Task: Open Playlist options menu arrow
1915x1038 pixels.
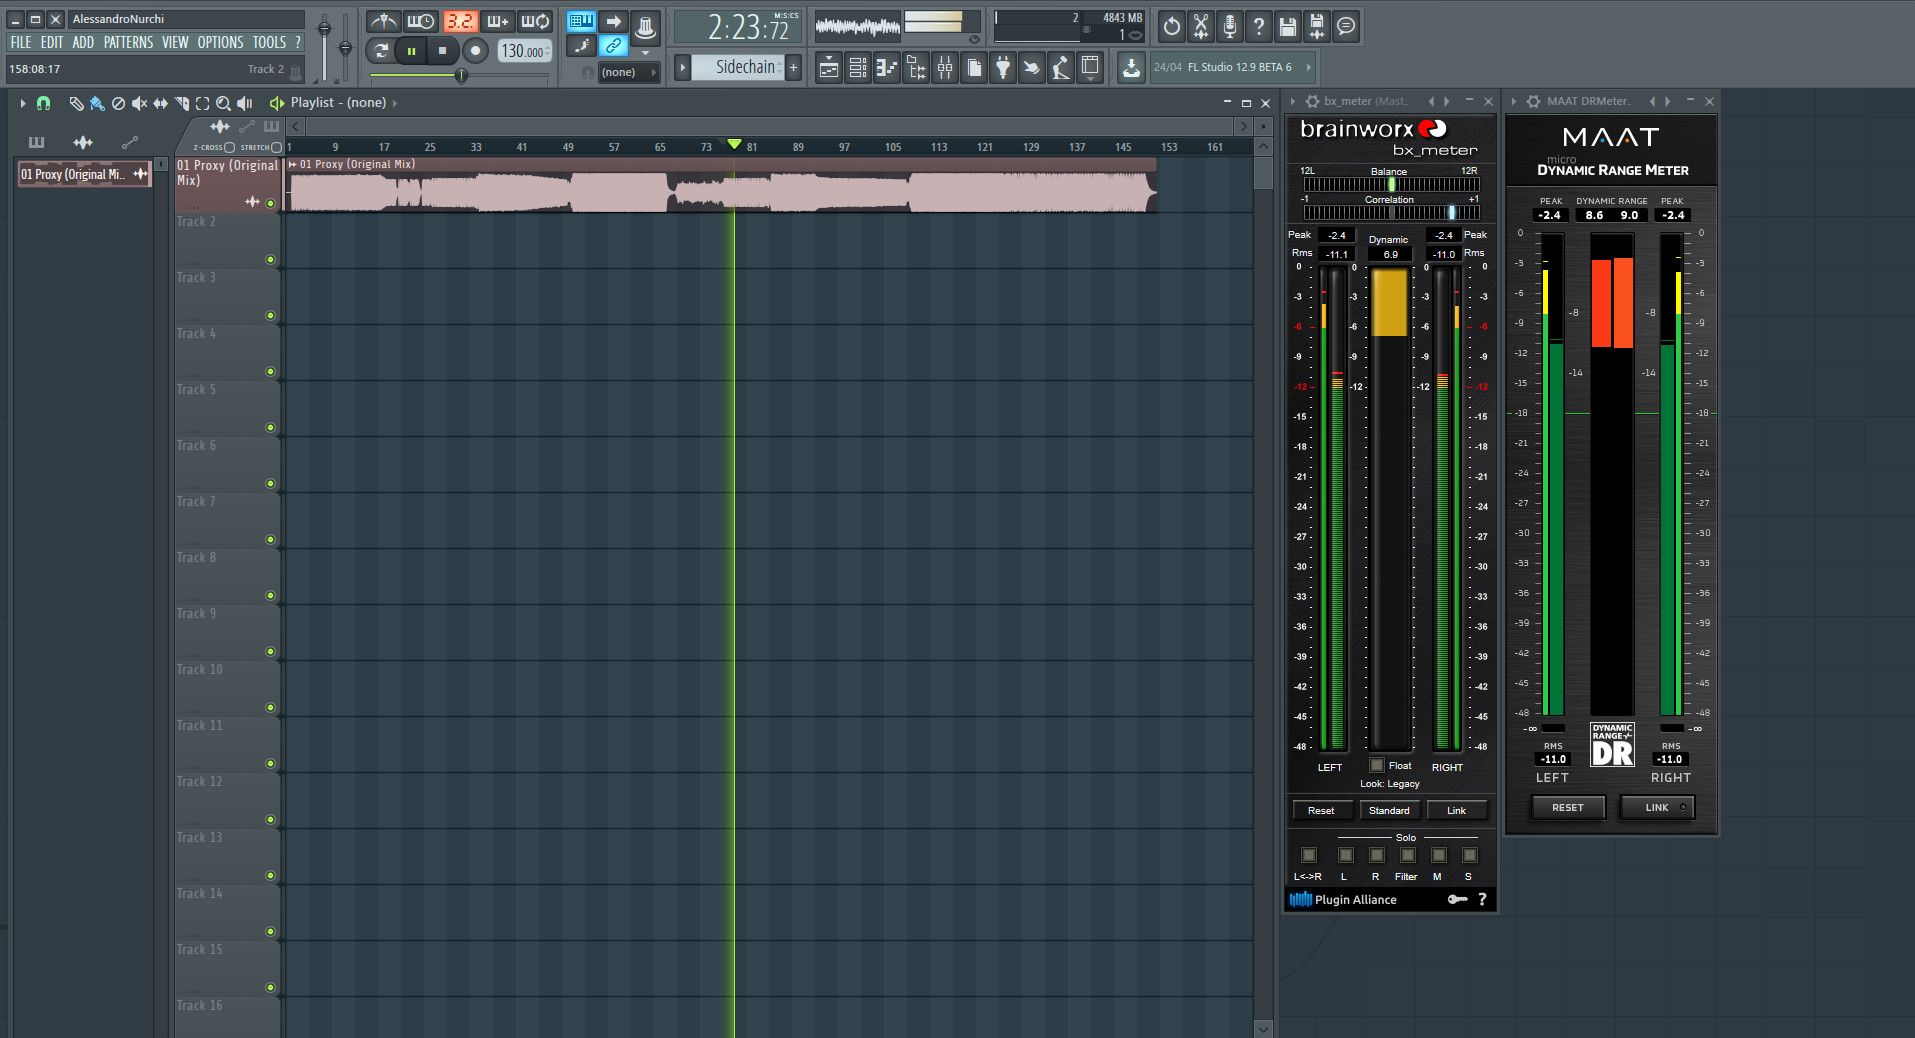Action: pyautogui.click(x=22, y=103)
